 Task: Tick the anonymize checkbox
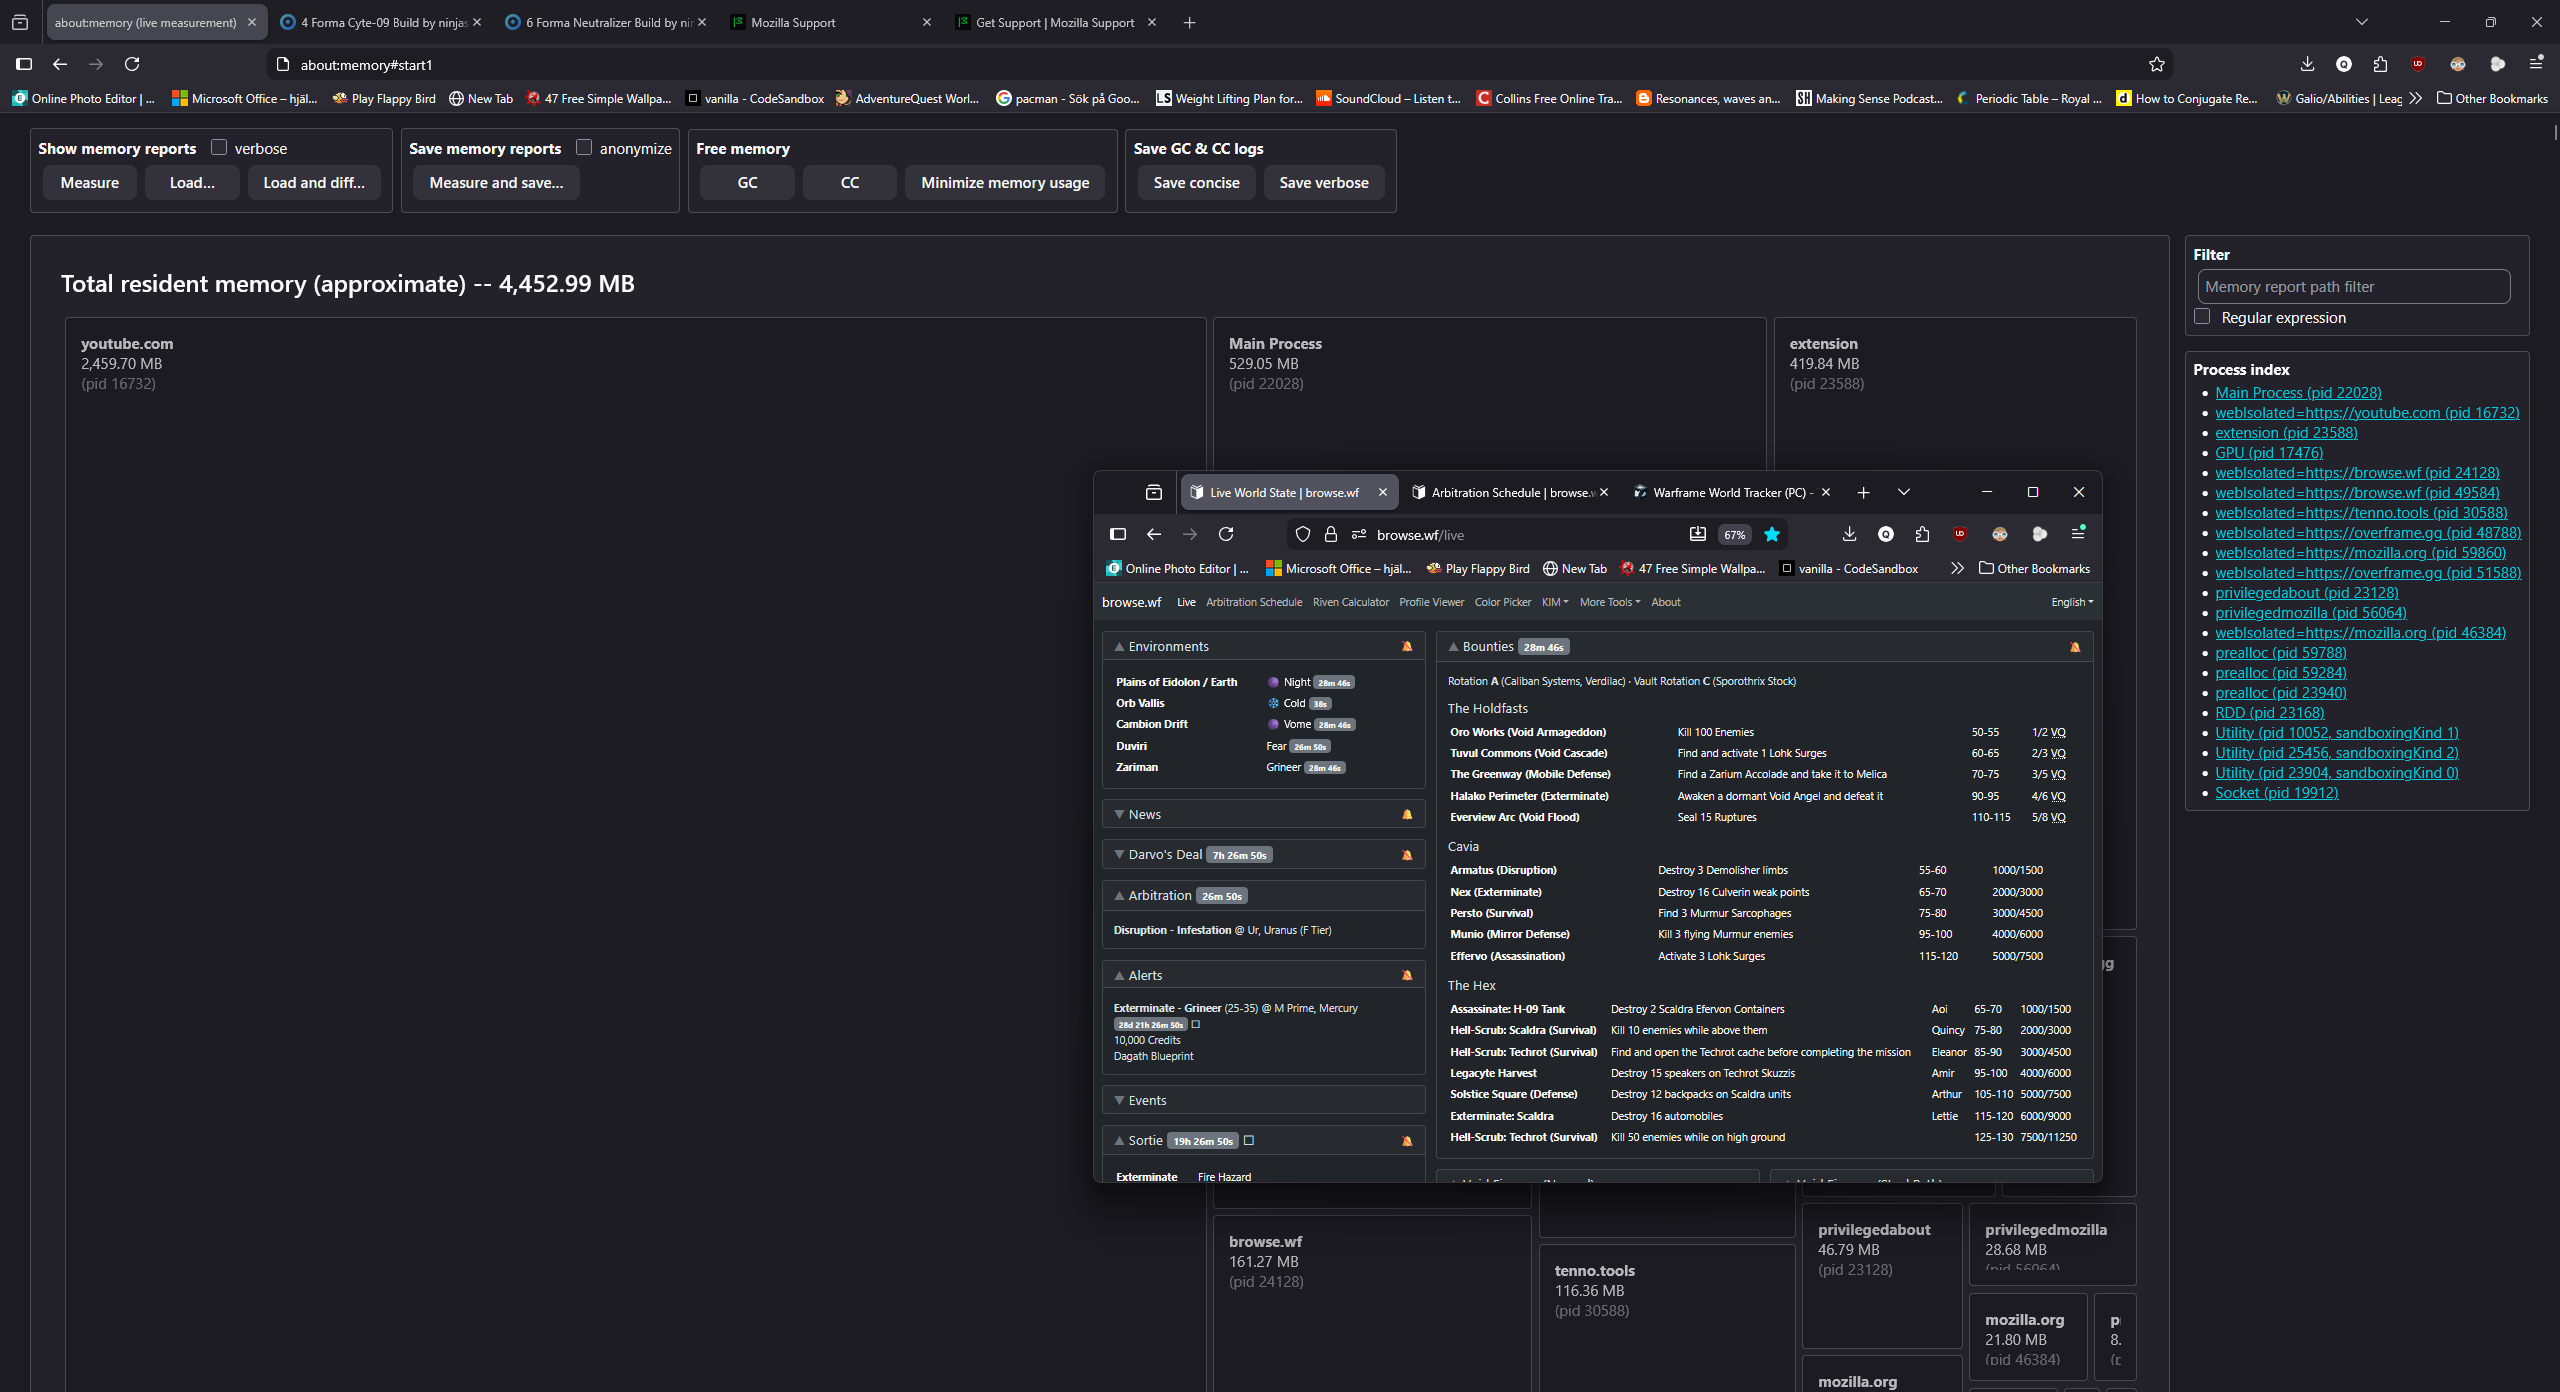(x=584, y=147)
